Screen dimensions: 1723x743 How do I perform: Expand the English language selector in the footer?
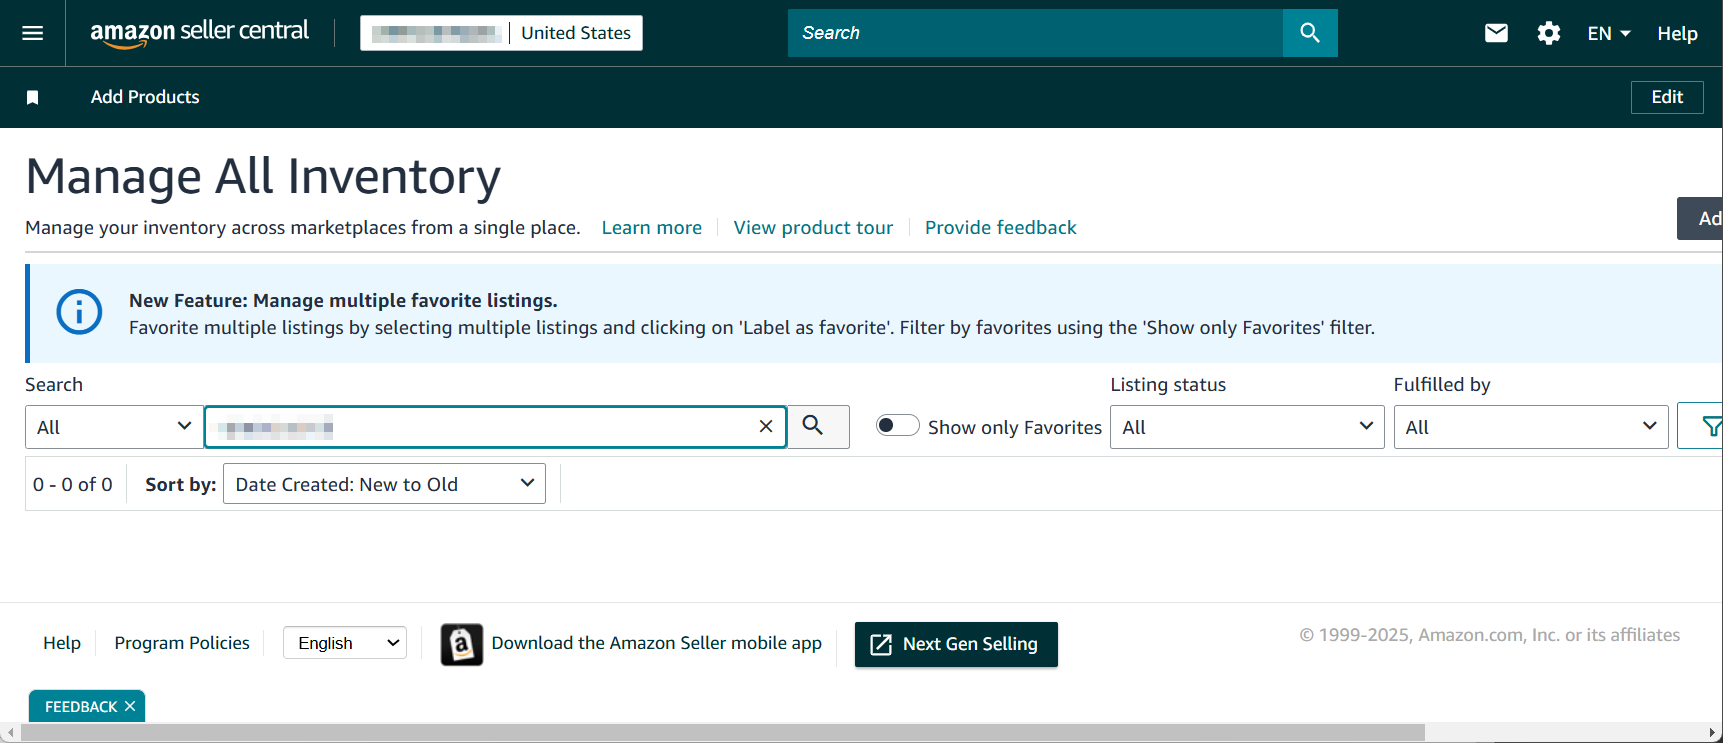345,643
